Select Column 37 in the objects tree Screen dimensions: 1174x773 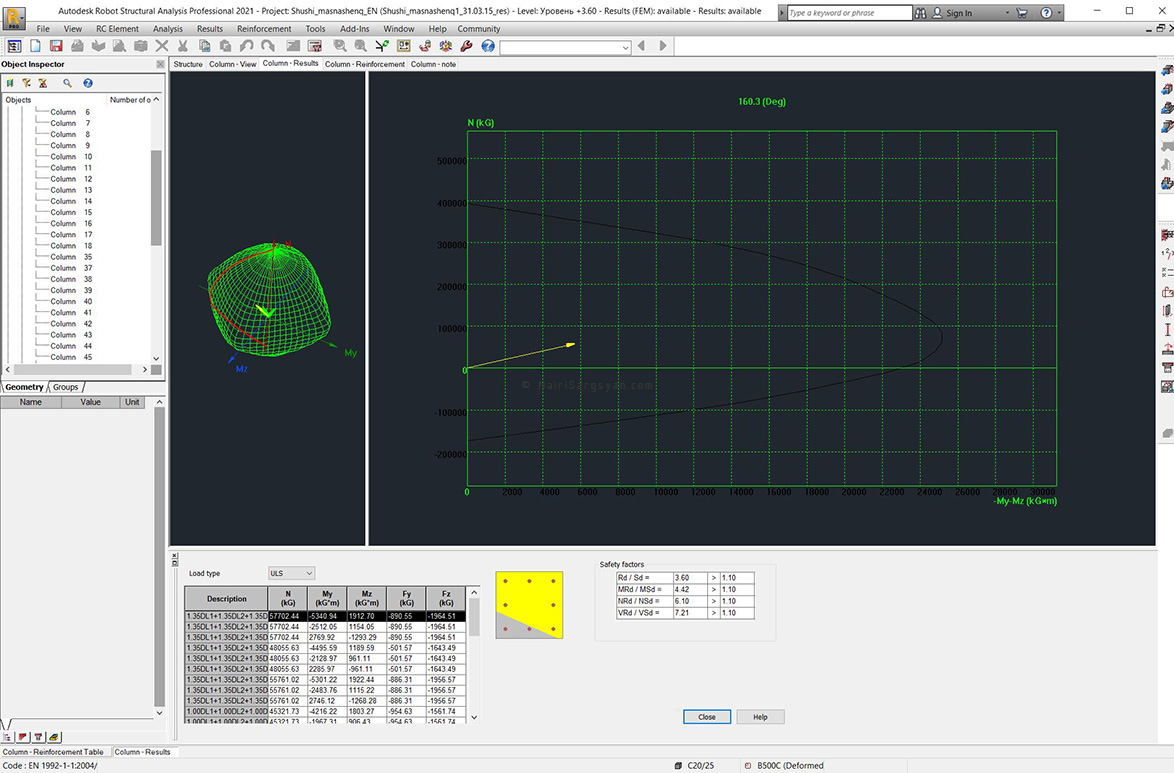[x=71, y=268]
